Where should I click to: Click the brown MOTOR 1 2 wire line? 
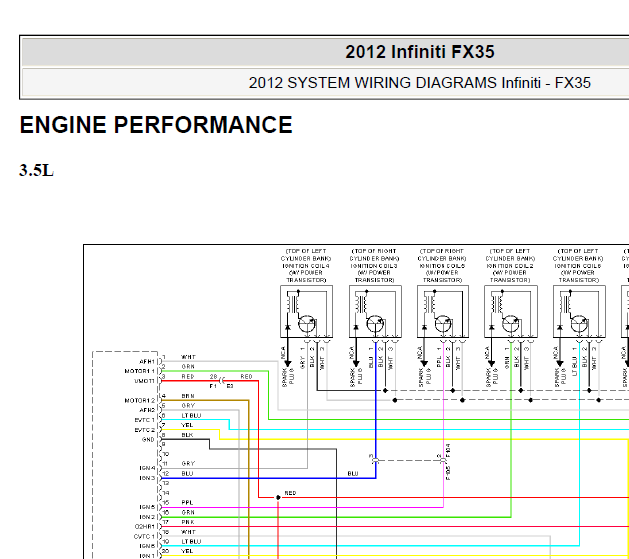205,400
